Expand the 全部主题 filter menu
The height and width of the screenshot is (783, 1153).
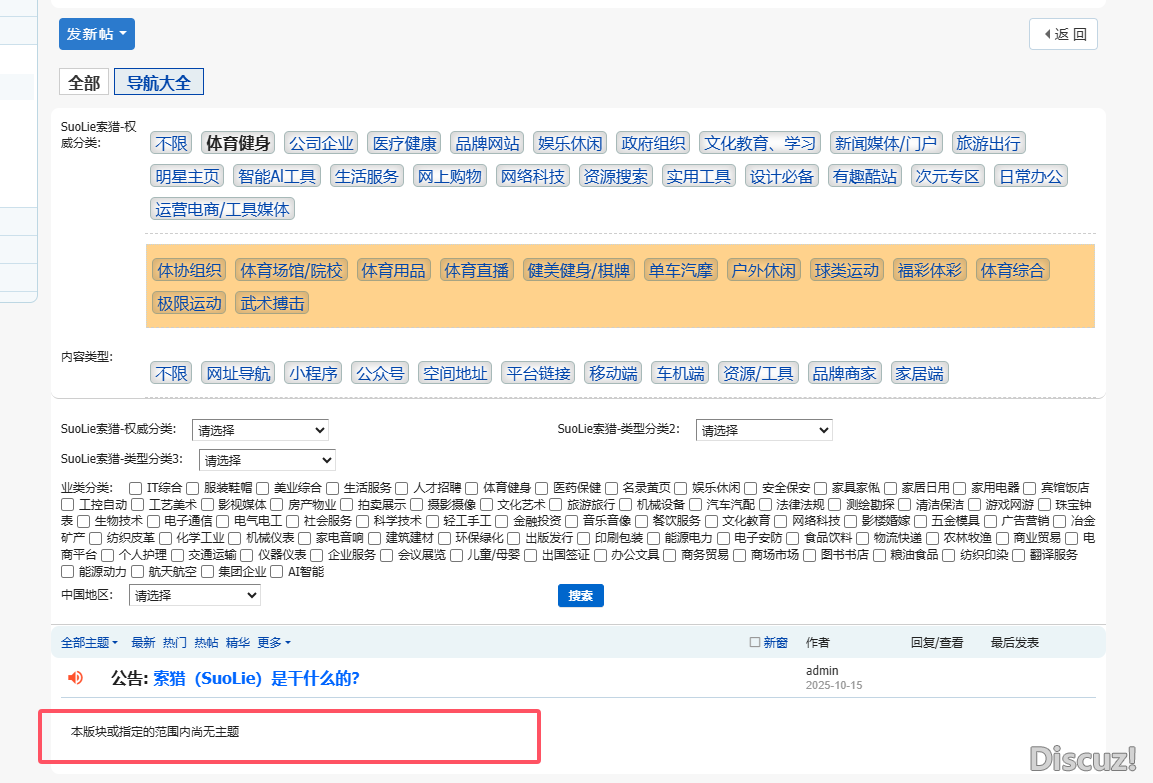[89, 642]
